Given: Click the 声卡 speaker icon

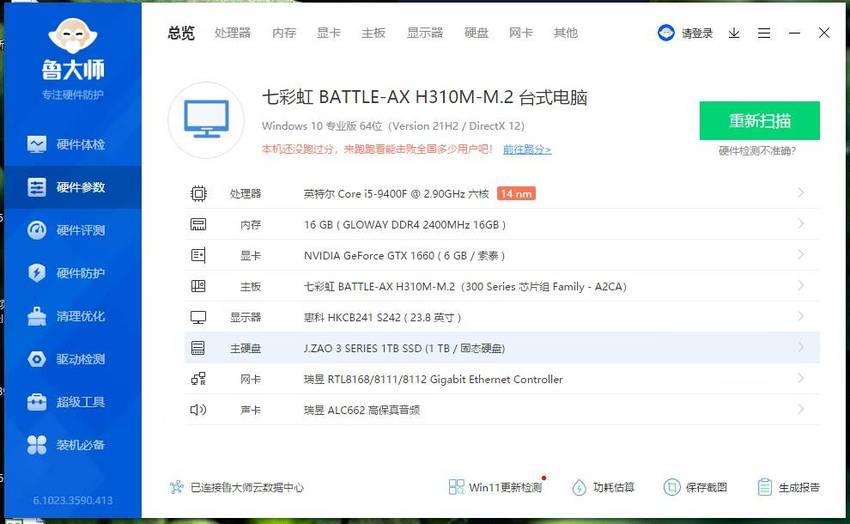Looking at the screenshot, I should [198, 410].
